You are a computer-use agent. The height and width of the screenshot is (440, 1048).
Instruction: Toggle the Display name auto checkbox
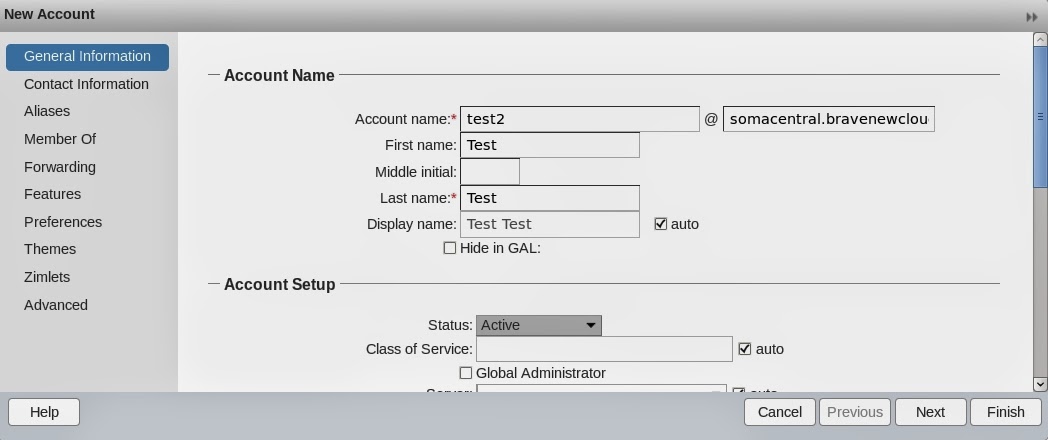click(x=660, y=224)
